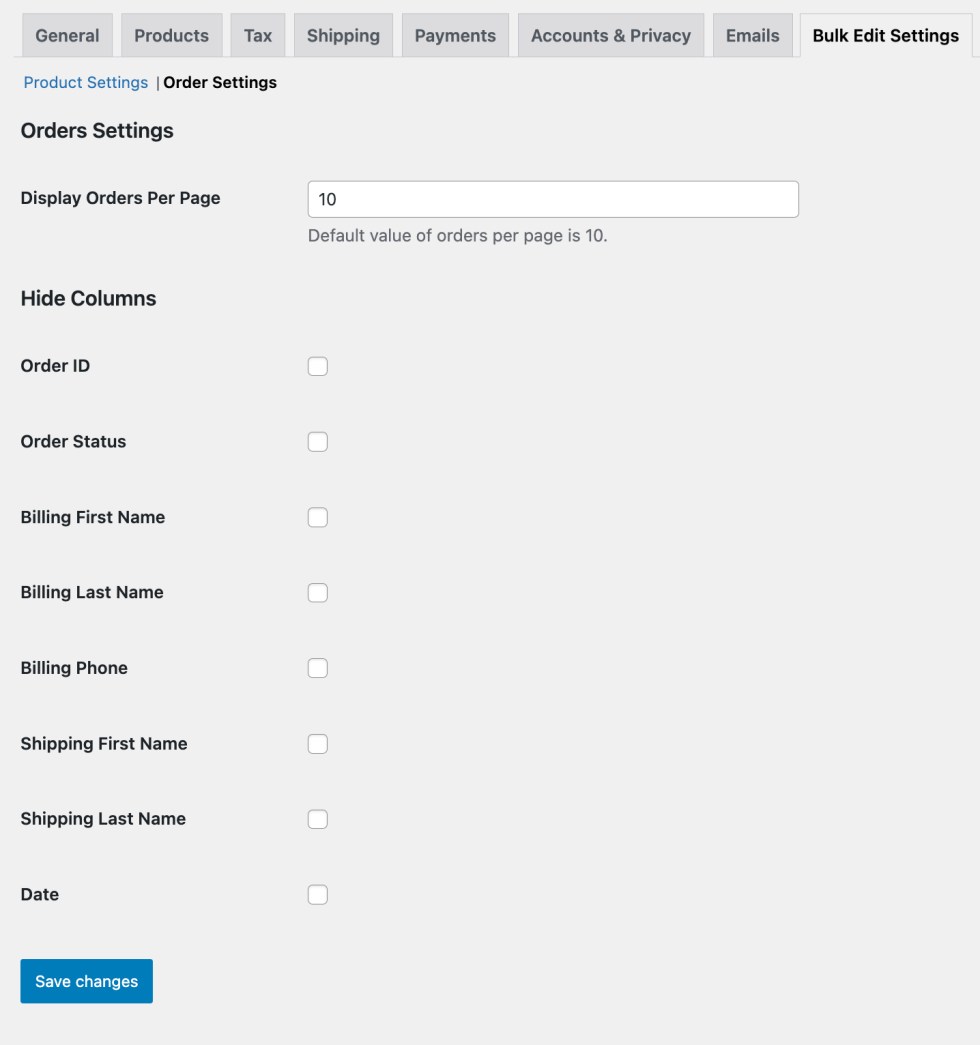Viewport: 980px width, 1045px height.
Task: Toggle the Order Status checkbox
Action: (x=318, y=442)
